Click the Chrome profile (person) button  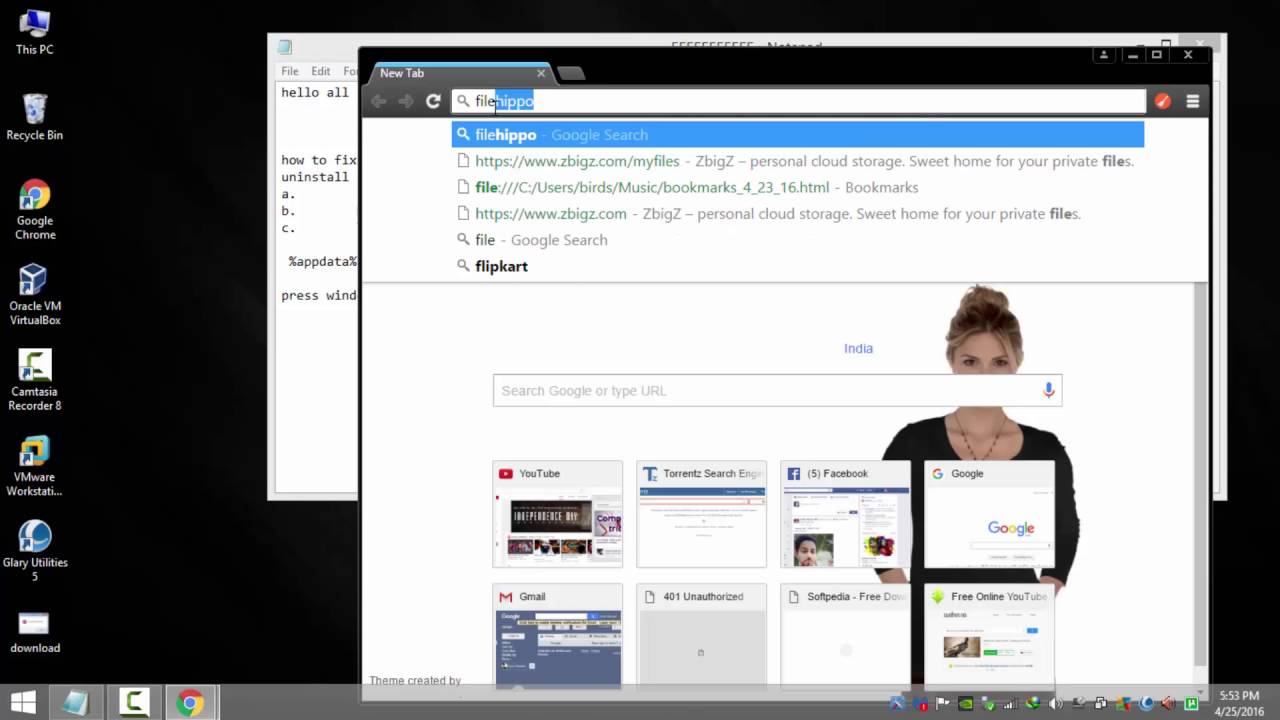coord(1104,55)
